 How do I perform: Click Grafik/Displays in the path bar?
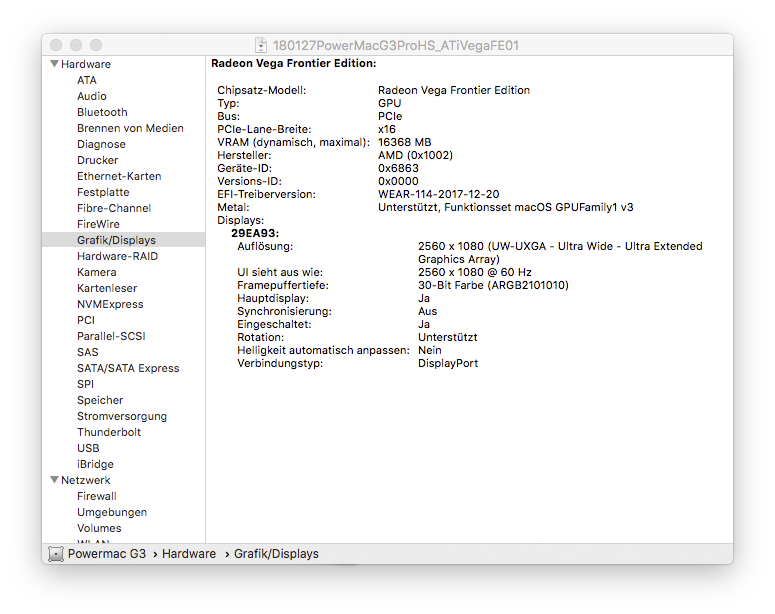[276, 554]
